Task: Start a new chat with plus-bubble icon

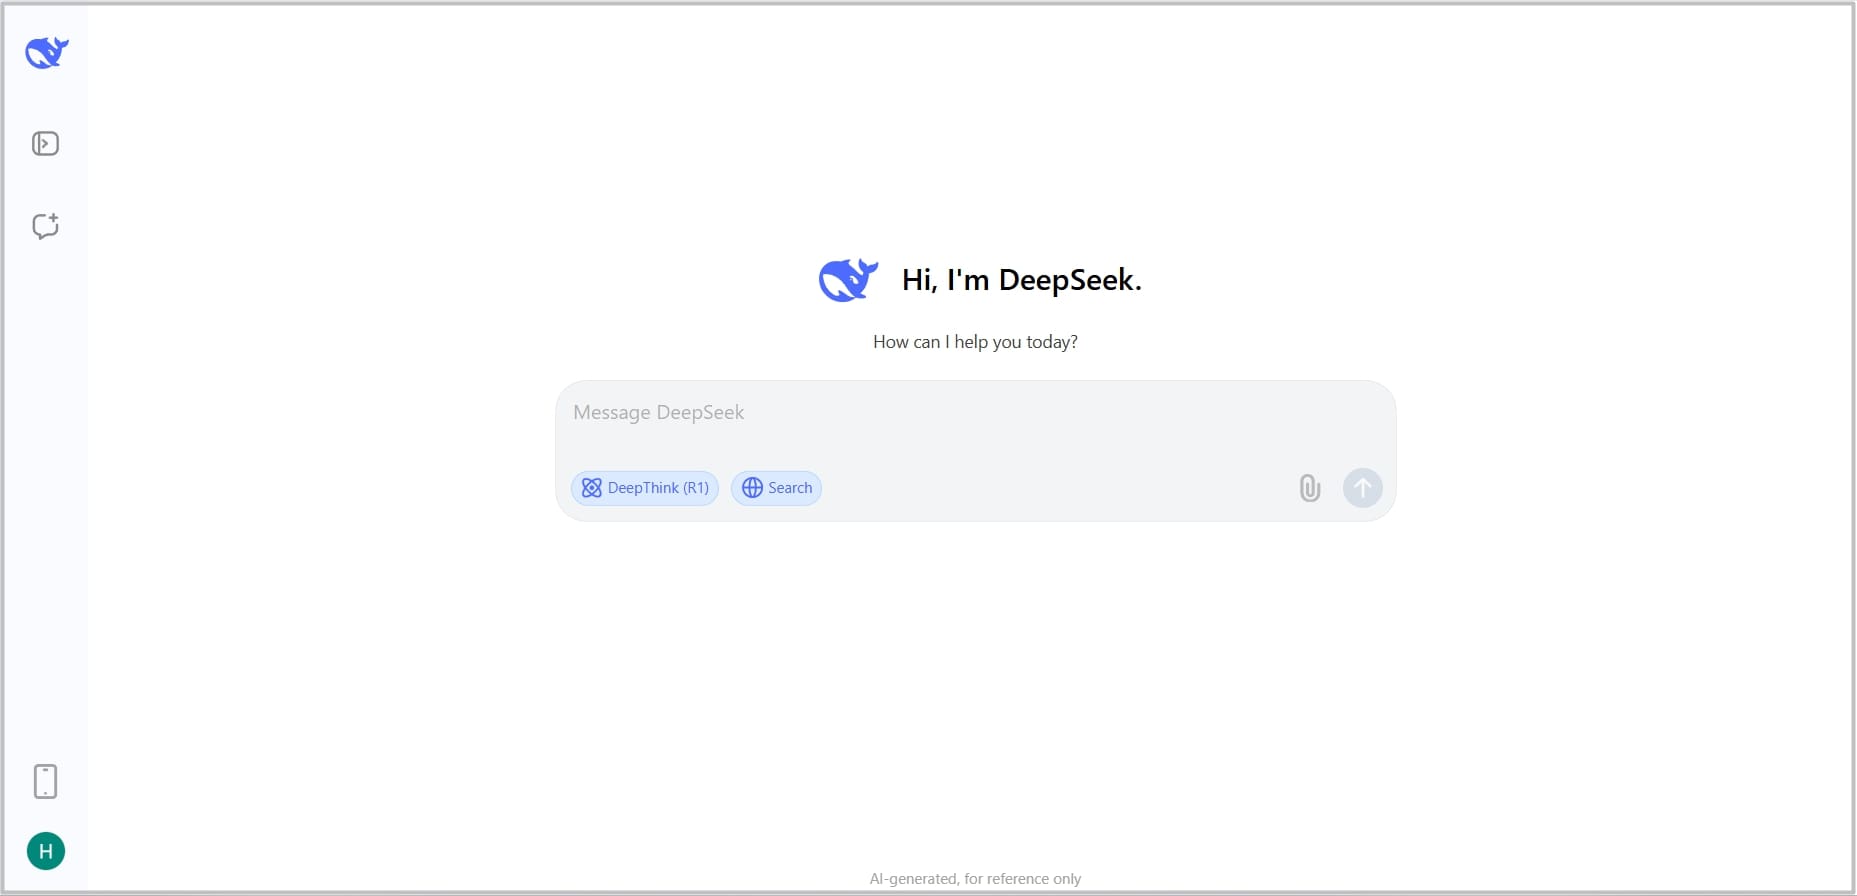Action: click(45, 226)
